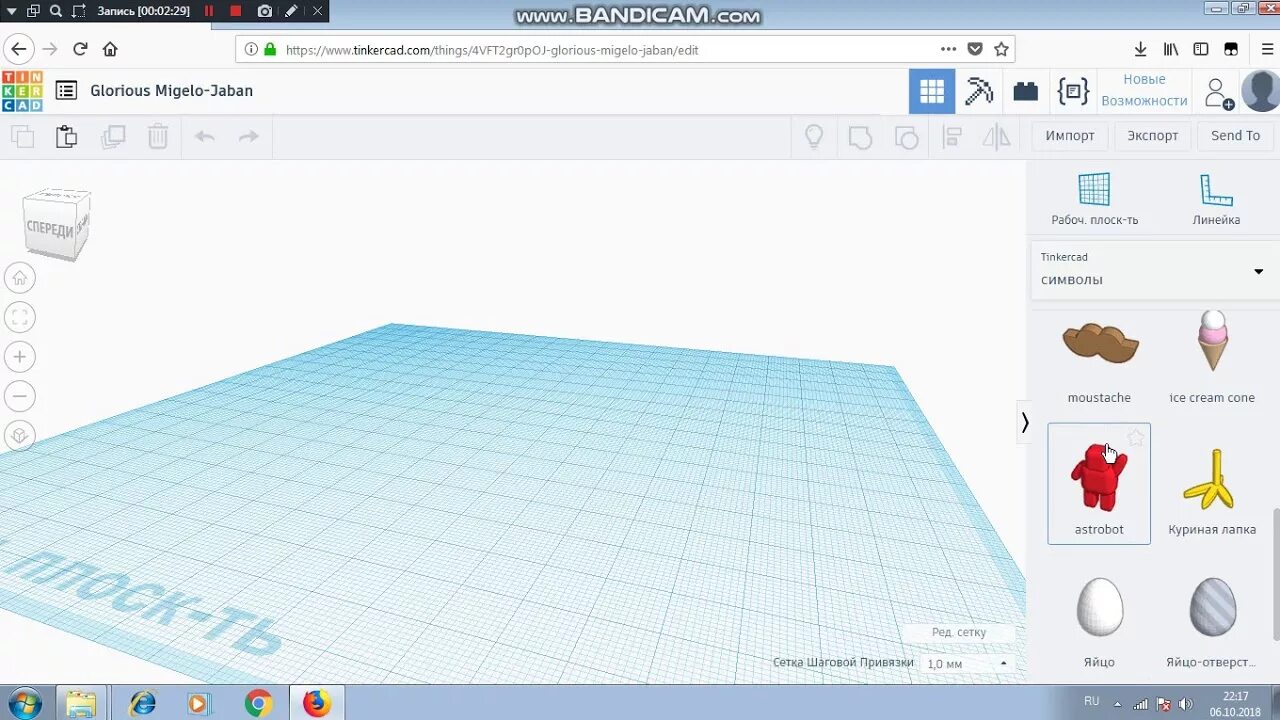
Task: Open the browser downloads arrow
Action: (1140, 49)
